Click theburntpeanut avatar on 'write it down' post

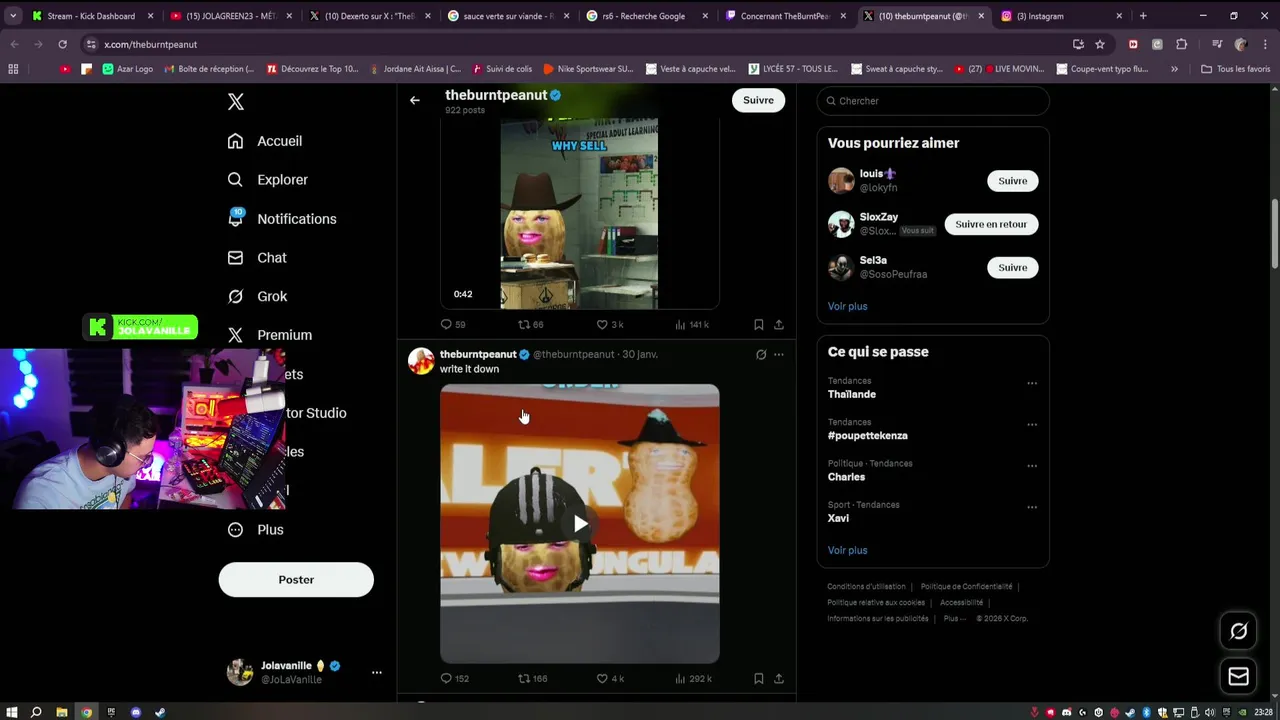[x=421, y=361]
